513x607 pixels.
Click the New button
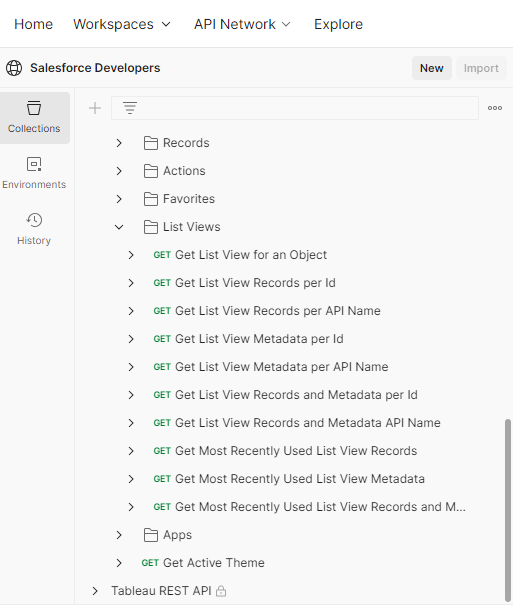coord(432,68)
